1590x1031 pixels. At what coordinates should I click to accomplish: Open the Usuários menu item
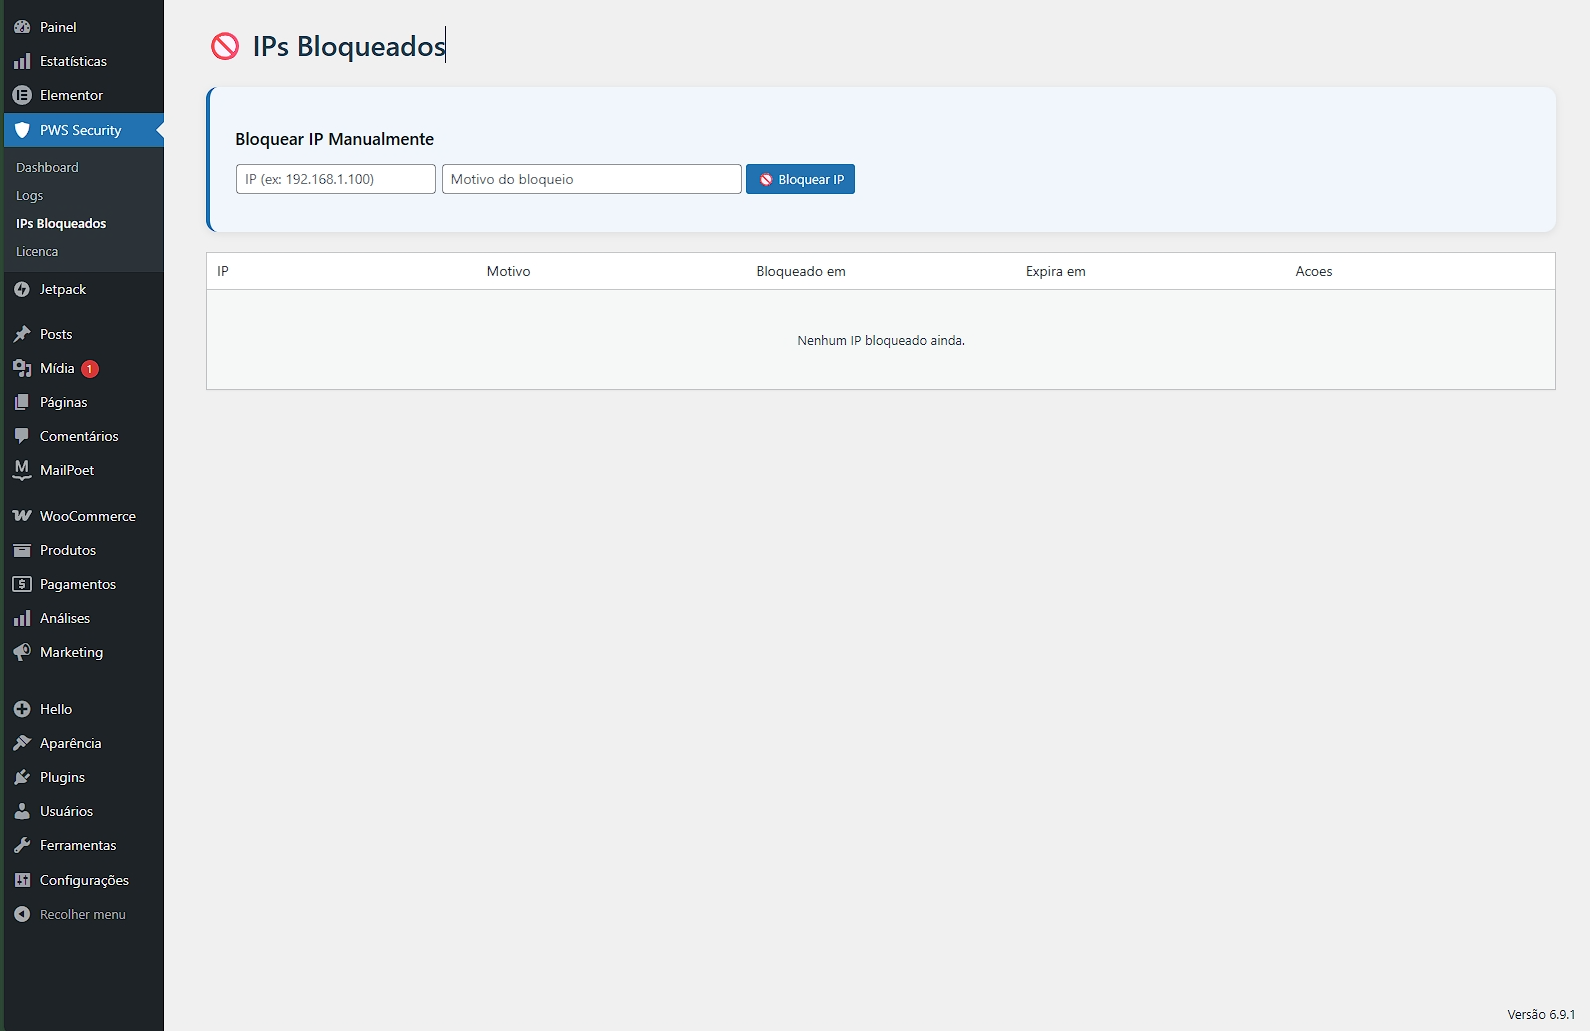coord(66,811)
